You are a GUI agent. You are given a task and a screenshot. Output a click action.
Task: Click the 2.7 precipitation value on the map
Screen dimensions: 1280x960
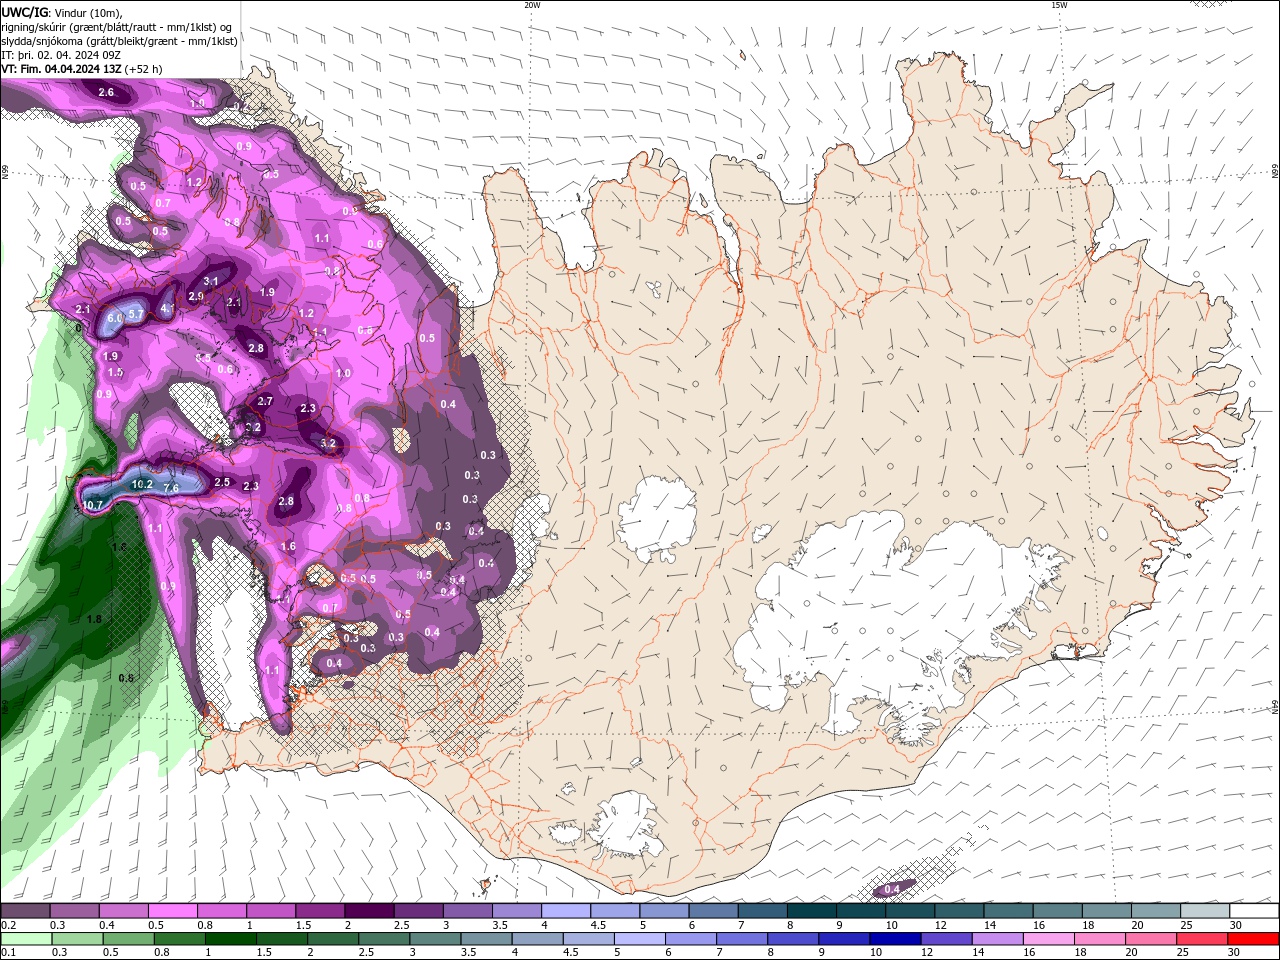[x=265, y=401]
